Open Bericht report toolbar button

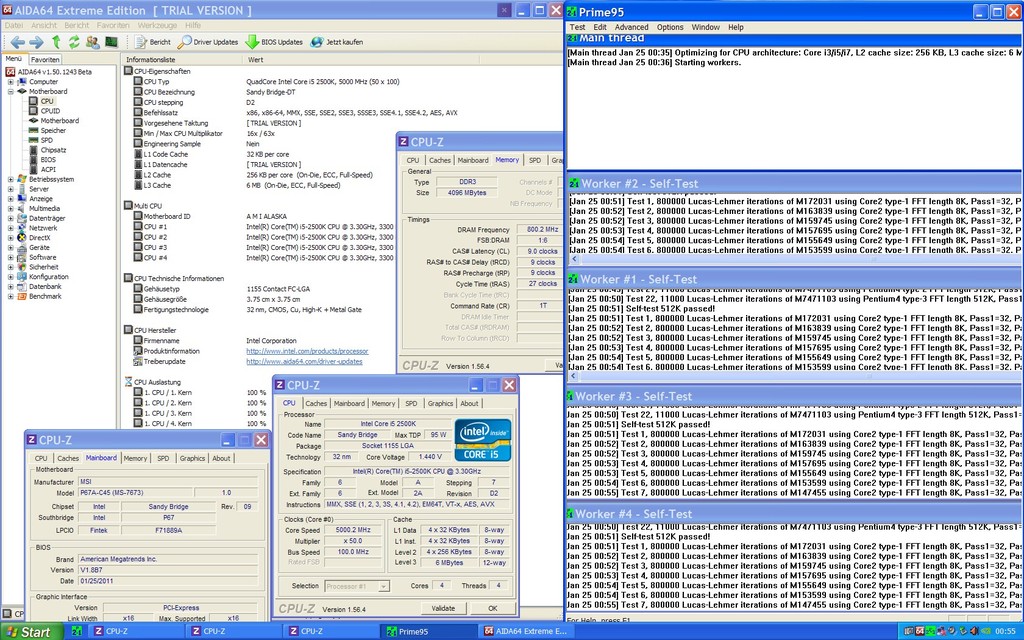(153, 42)
